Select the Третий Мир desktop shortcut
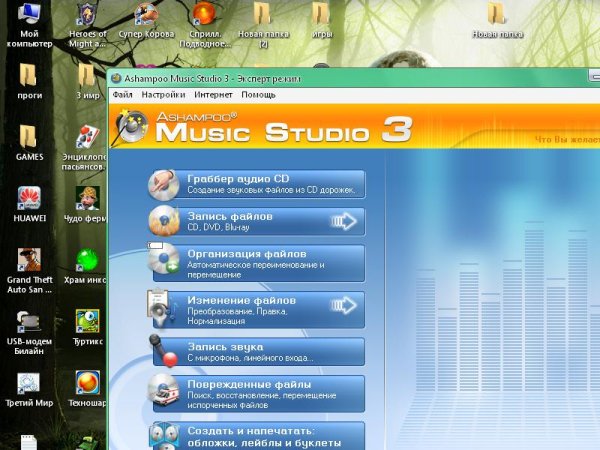This screenshot has height=450, width=600. pyautogui.click(x=29, y=389)
